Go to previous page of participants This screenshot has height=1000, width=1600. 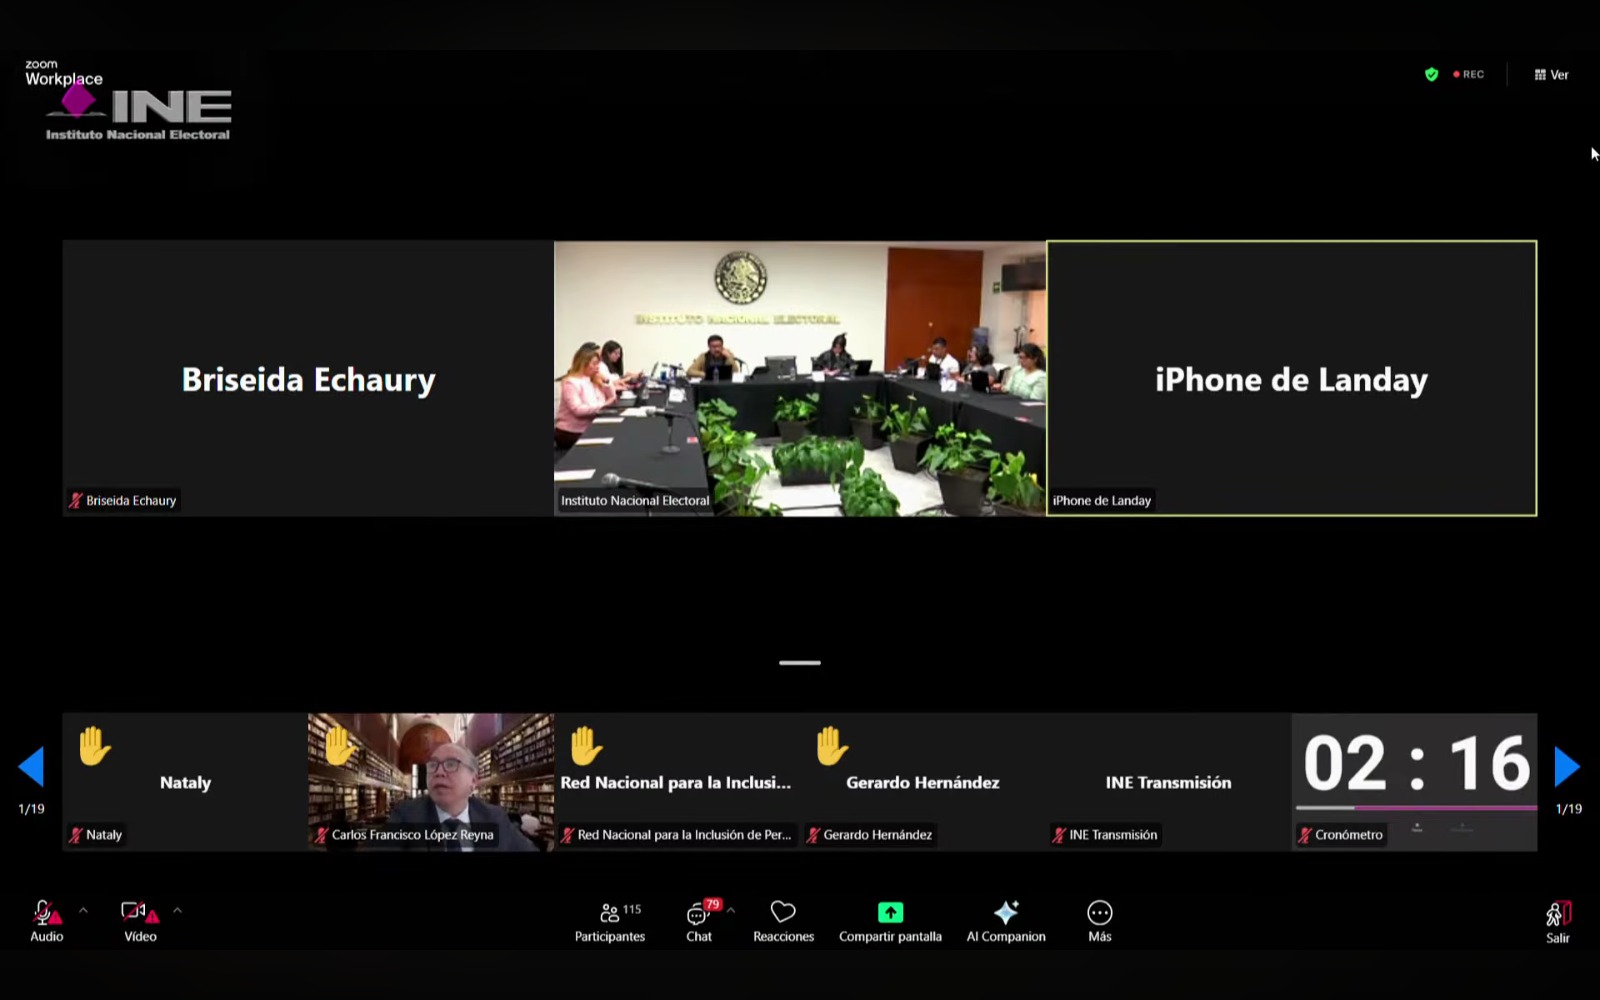pos(31,767)
